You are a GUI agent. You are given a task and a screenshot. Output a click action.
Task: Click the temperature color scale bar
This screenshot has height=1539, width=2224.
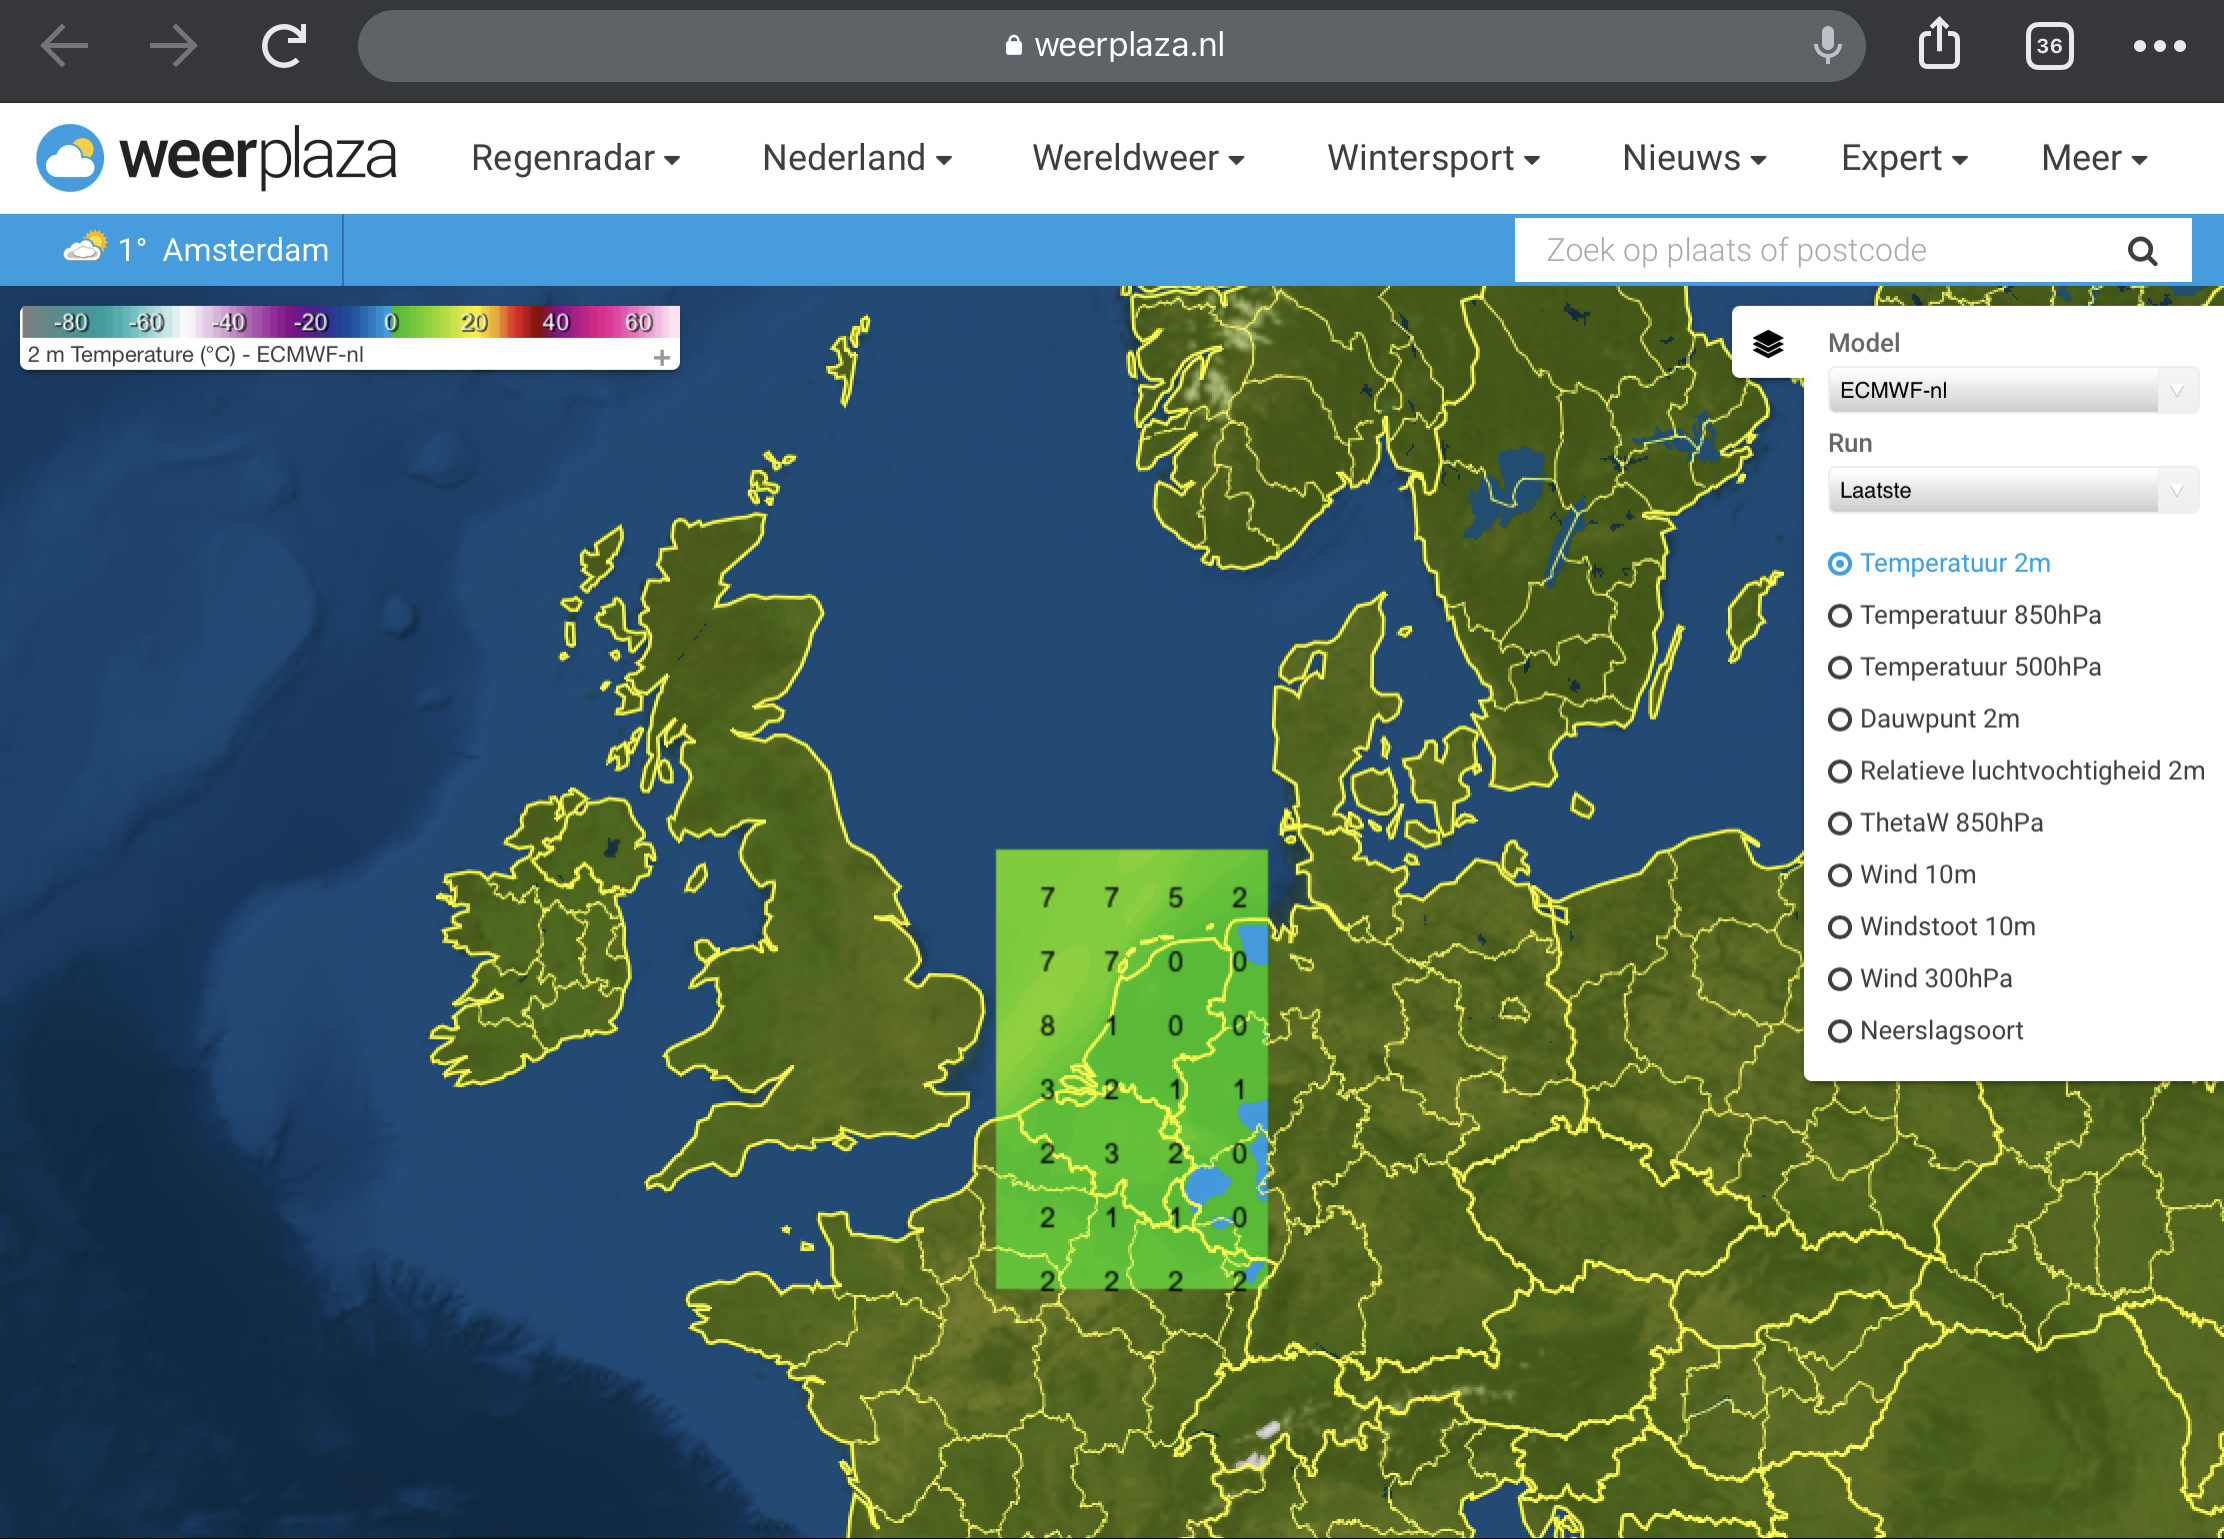pyautogui.click(x=350, y=322)
